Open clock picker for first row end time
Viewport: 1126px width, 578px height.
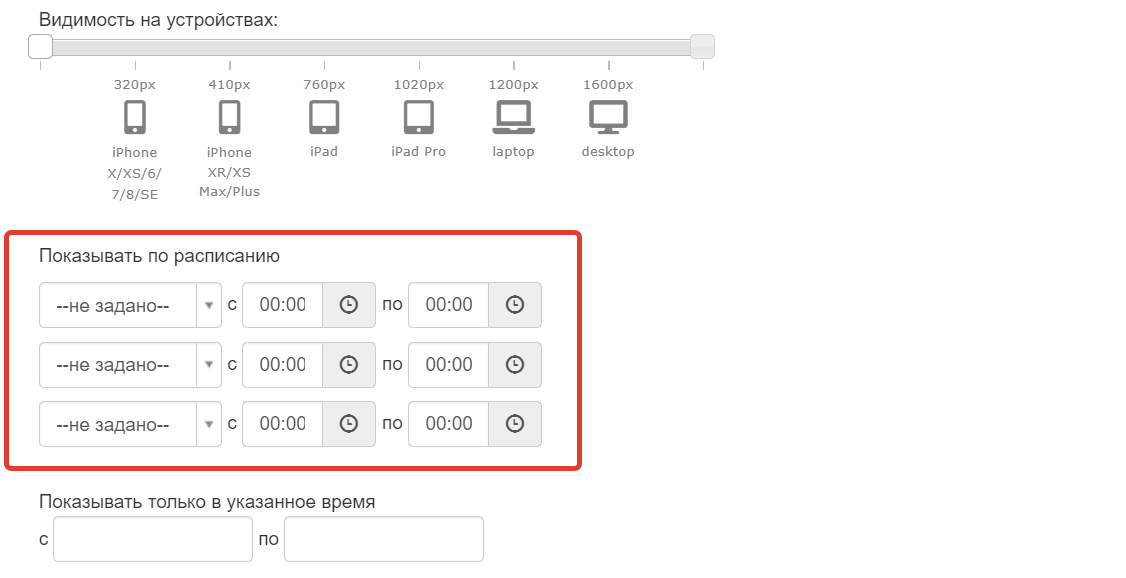click(x=515, y=305)
